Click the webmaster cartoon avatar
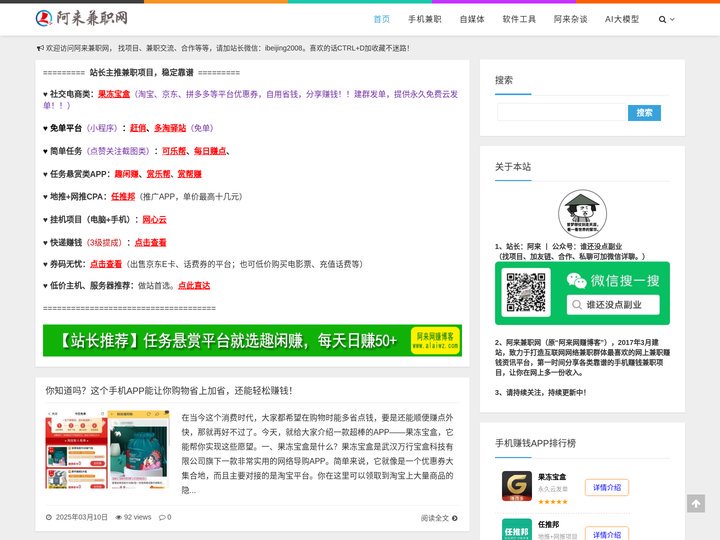The height and width of the screenshot is (540, 720). click(582, 214)
